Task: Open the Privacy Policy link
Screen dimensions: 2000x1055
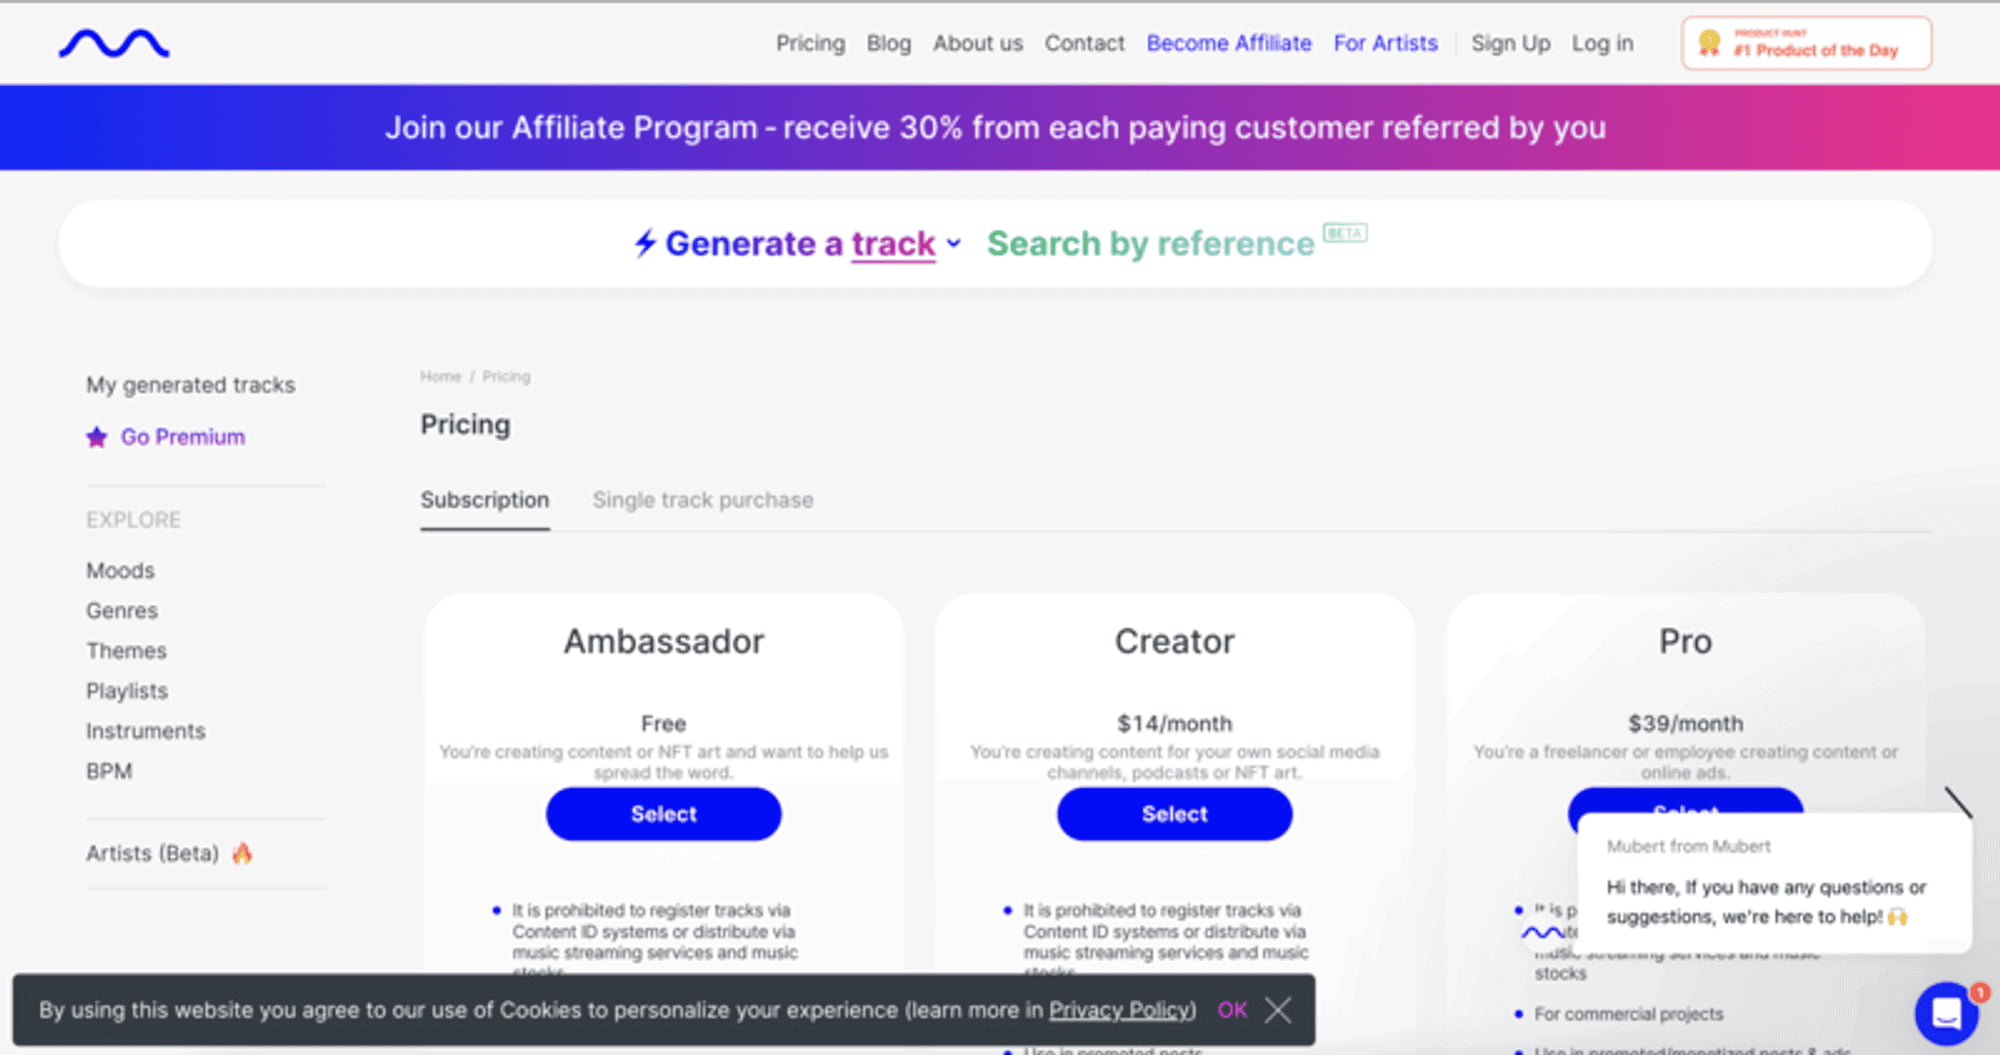Action: coord(1121,1010)
